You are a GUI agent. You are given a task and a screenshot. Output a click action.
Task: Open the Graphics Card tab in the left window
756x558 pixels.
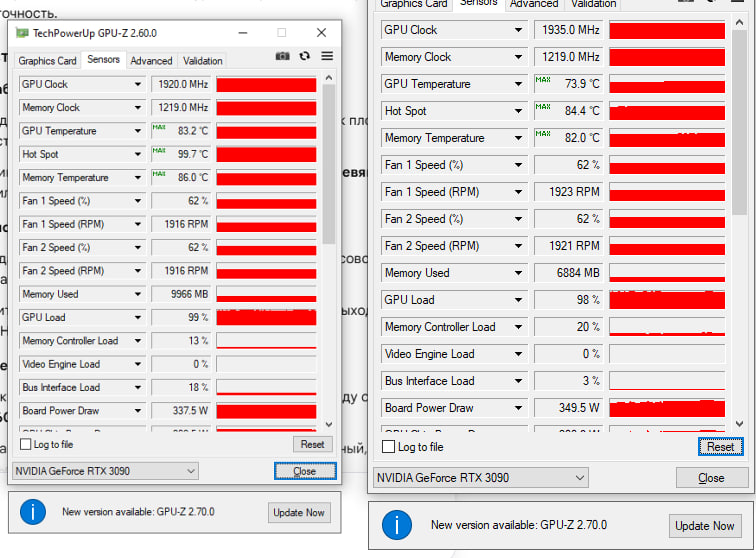pyautogui.click(x=47, y=61)
